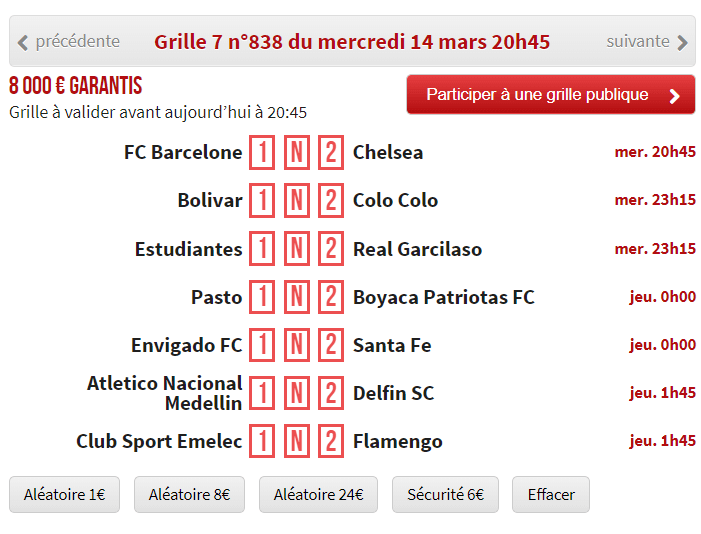Pick 1 for Atletico Nacional Medellin match
This screenshot has height=534, width=701.
coord(262,393)
